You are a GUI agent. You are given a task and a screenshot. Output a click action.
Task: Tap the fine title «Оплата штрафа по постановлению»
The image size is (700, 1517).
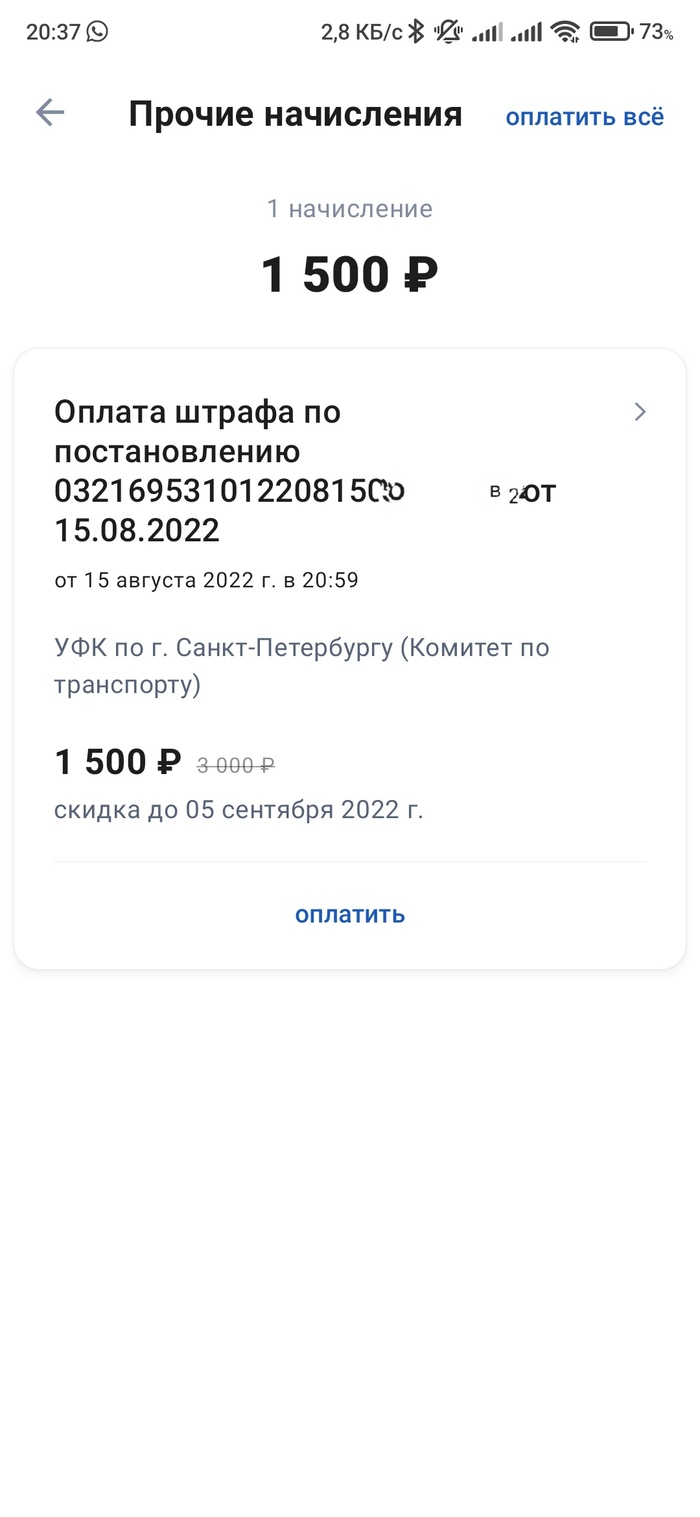pos(198,431)
